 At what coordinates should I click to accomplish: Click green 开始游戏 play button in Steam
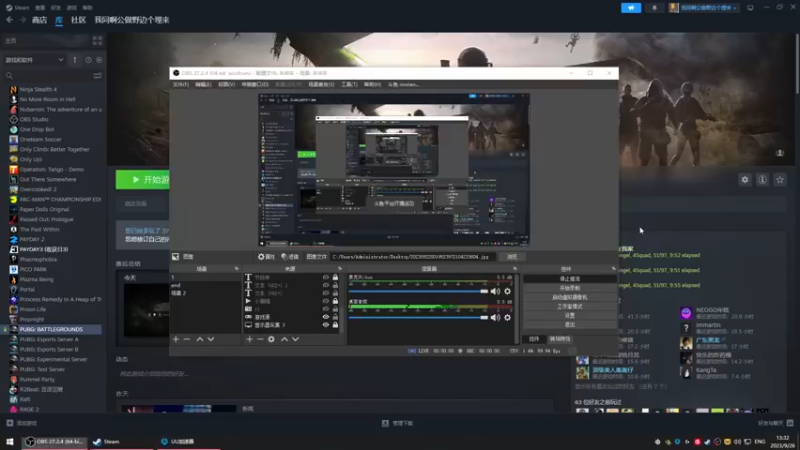(x=143, y=180)
